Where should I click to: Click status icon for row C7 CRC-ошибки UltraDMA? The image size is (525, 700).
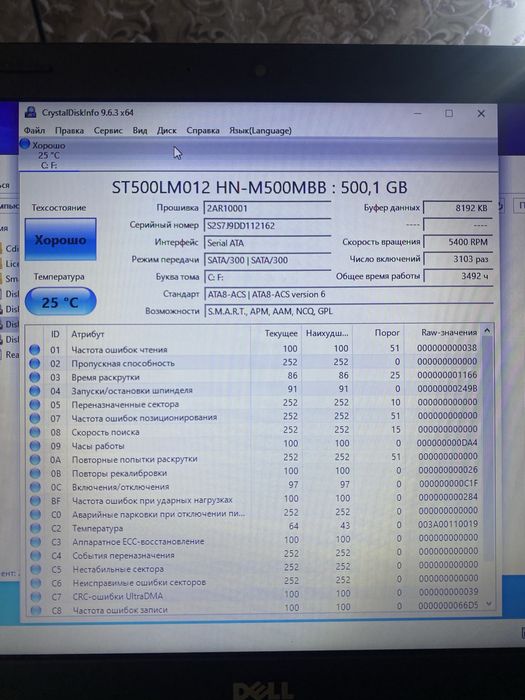pyautogui.click(x=36, y=597)
